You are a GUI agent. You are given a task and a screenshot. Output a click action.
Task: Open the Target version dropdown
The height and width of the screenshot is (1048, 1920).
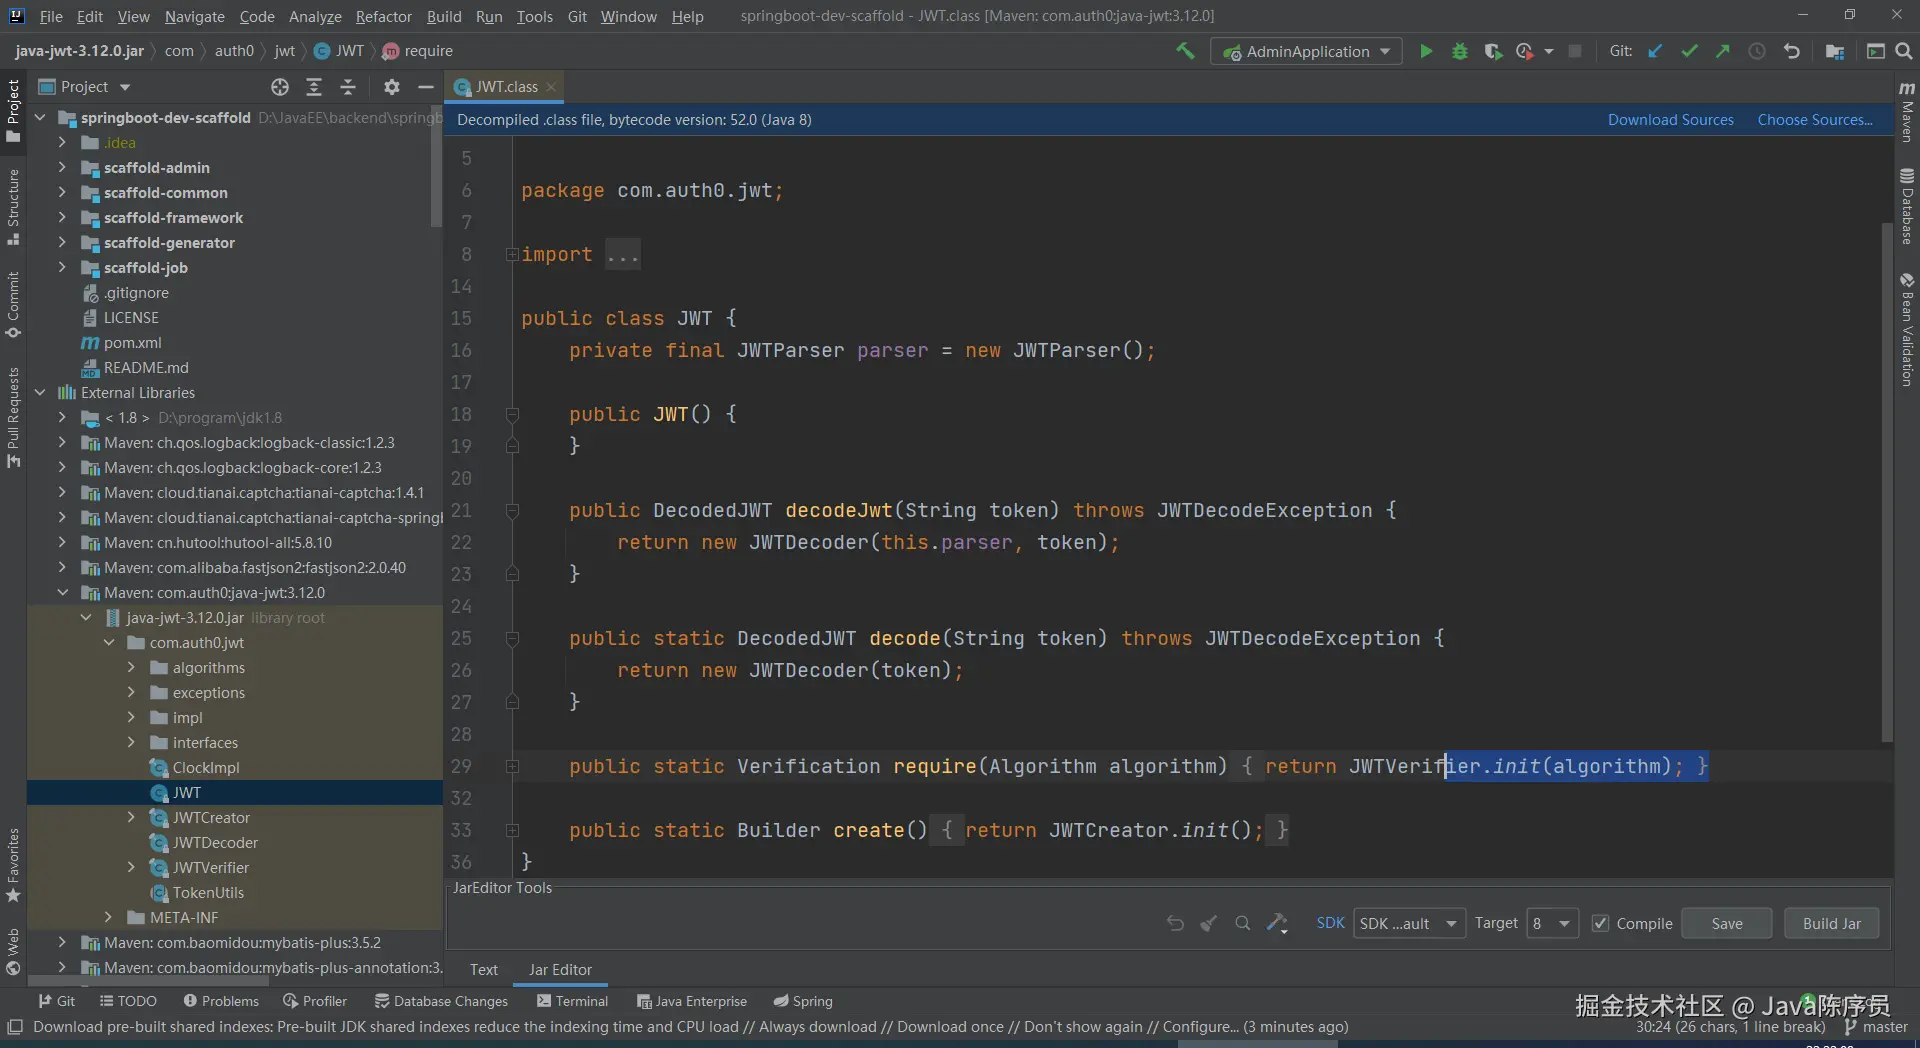(x=1552, y=923)
